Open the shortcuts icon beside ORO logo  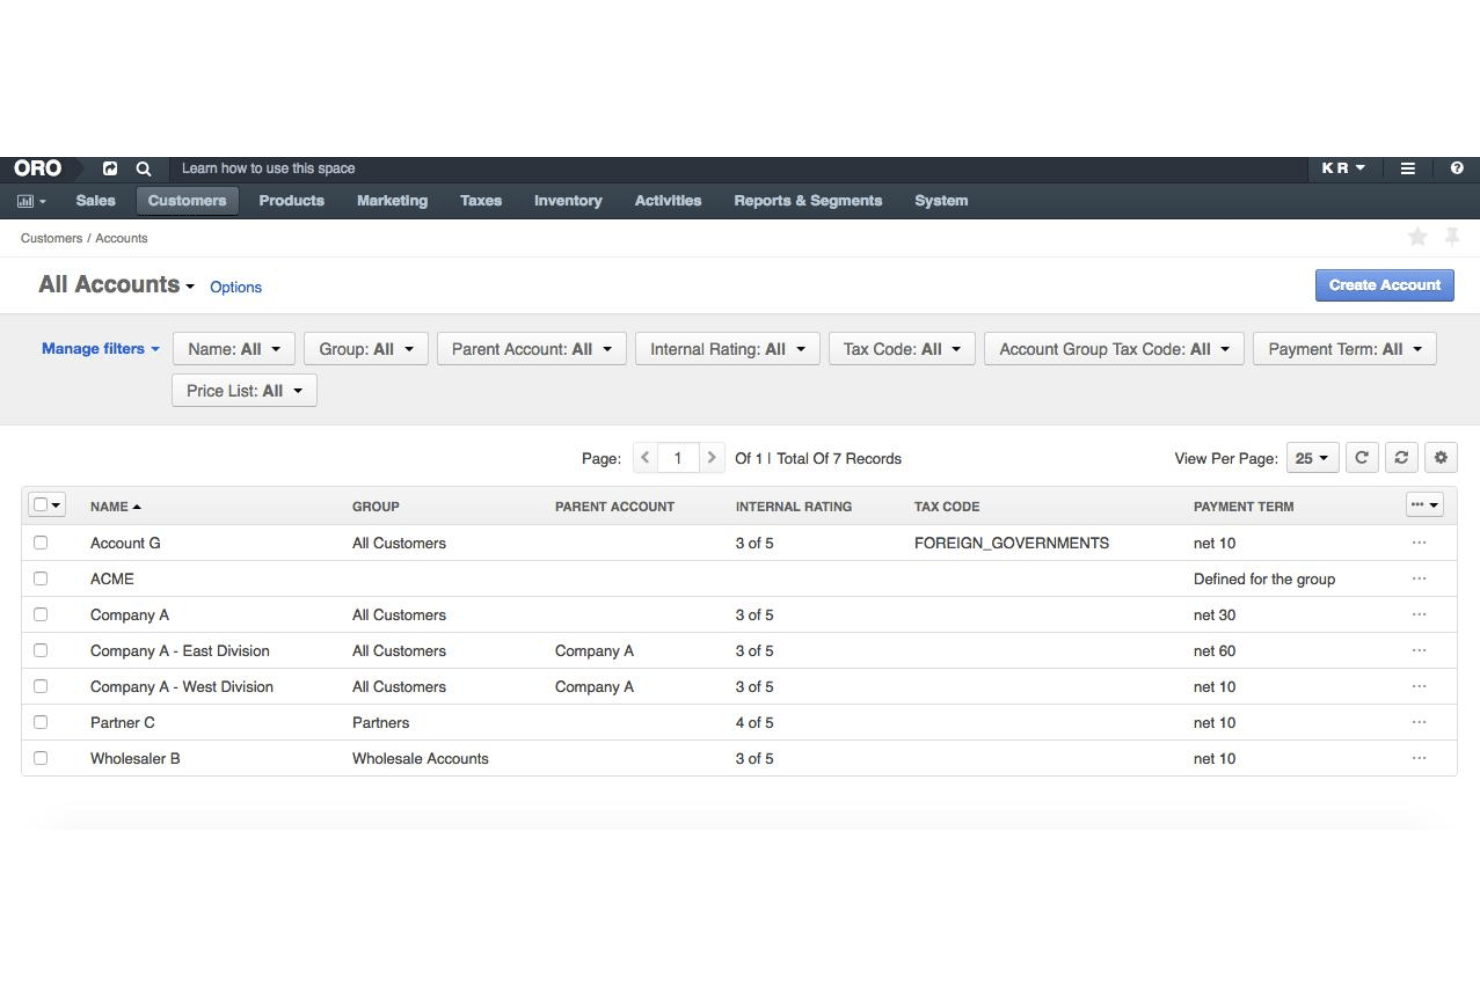coord(110,168)
